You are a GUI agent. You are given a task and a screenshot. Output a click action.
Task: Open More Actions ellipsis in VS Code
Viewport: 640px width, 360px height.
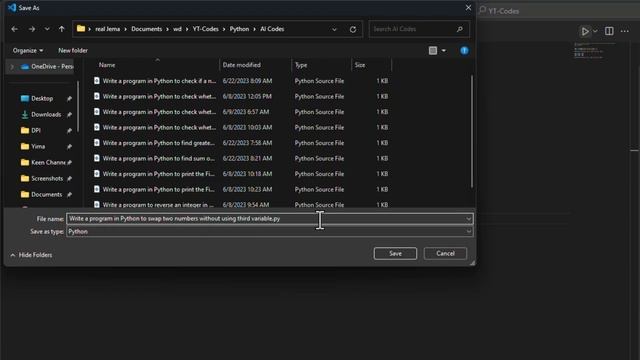pyautogui.click(x=624, y=31)
